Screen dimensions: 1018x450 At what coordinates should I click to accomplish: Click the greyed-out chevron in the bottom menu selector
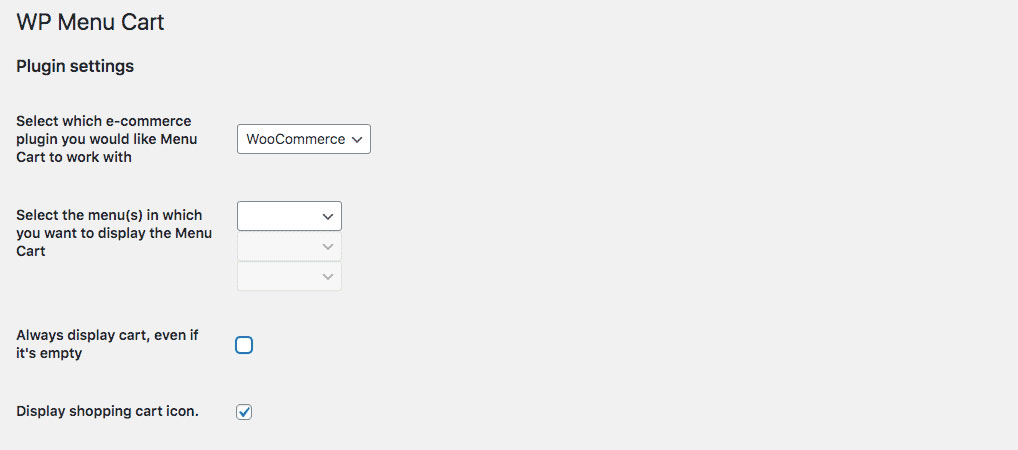tap(327, 277)
